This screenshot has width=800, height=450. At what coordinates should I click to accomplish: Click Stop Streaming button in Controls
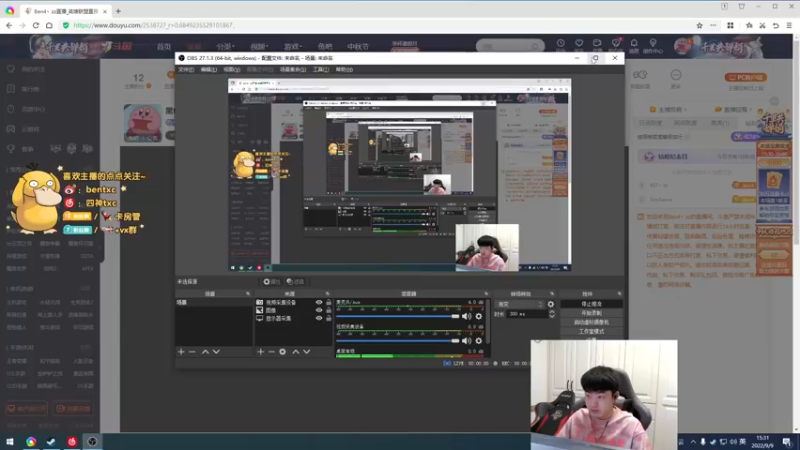click(591, 304)
